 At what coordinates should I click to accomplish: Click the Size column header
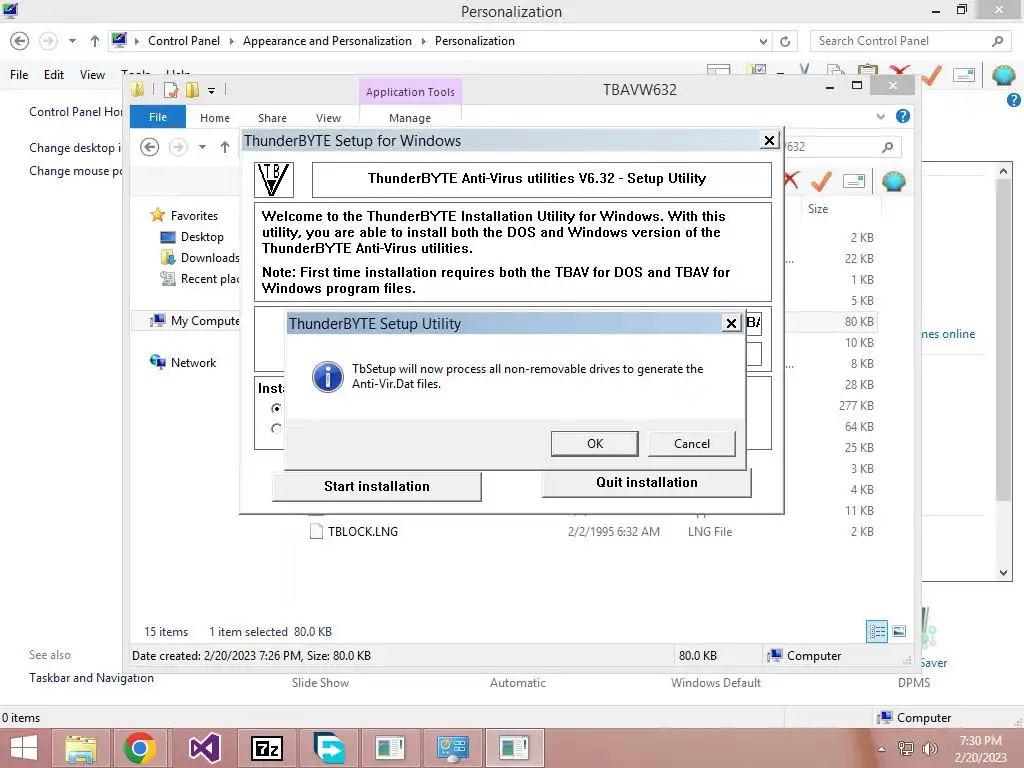pos(818,209)
